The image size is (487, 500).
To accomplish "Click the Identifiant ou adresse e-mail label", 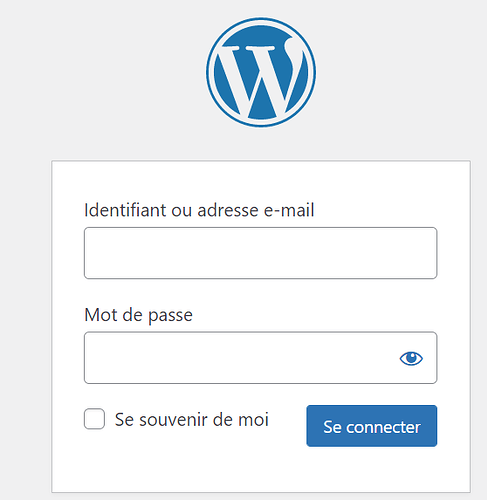I will (199, 210).
